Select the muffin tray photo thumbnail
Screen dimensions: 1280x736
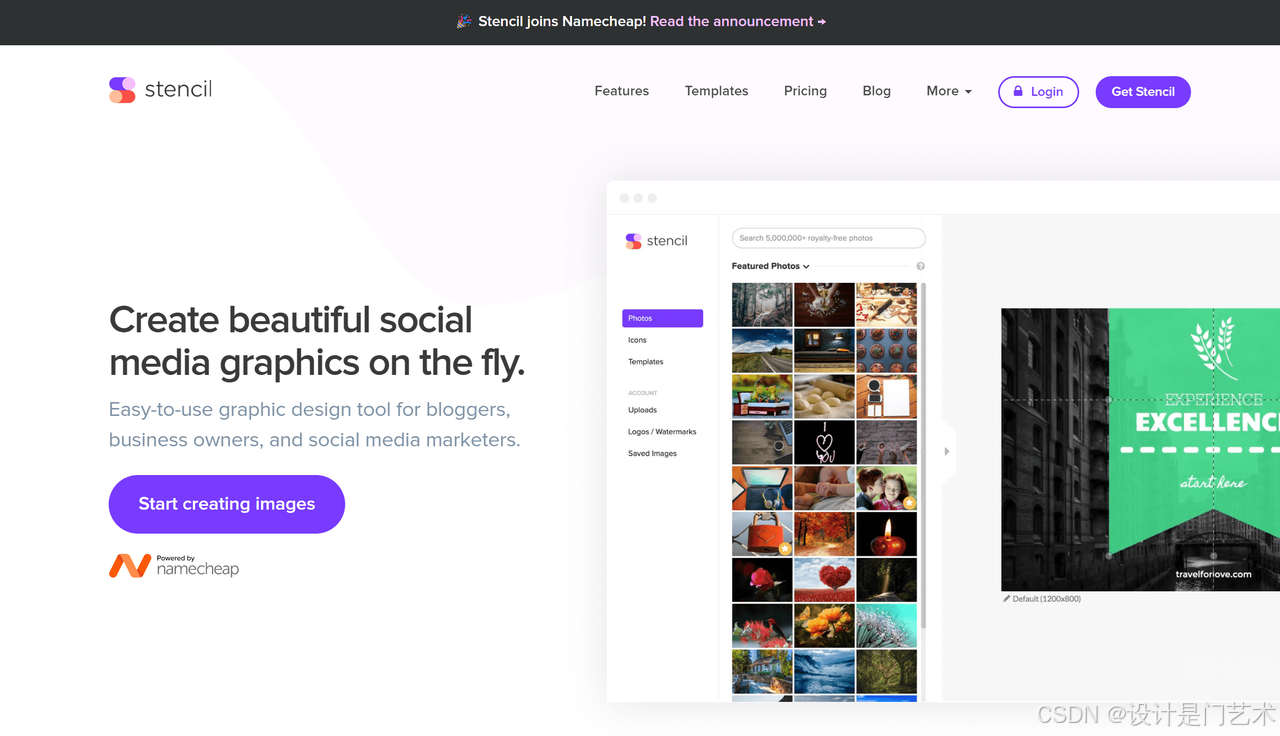886,350
